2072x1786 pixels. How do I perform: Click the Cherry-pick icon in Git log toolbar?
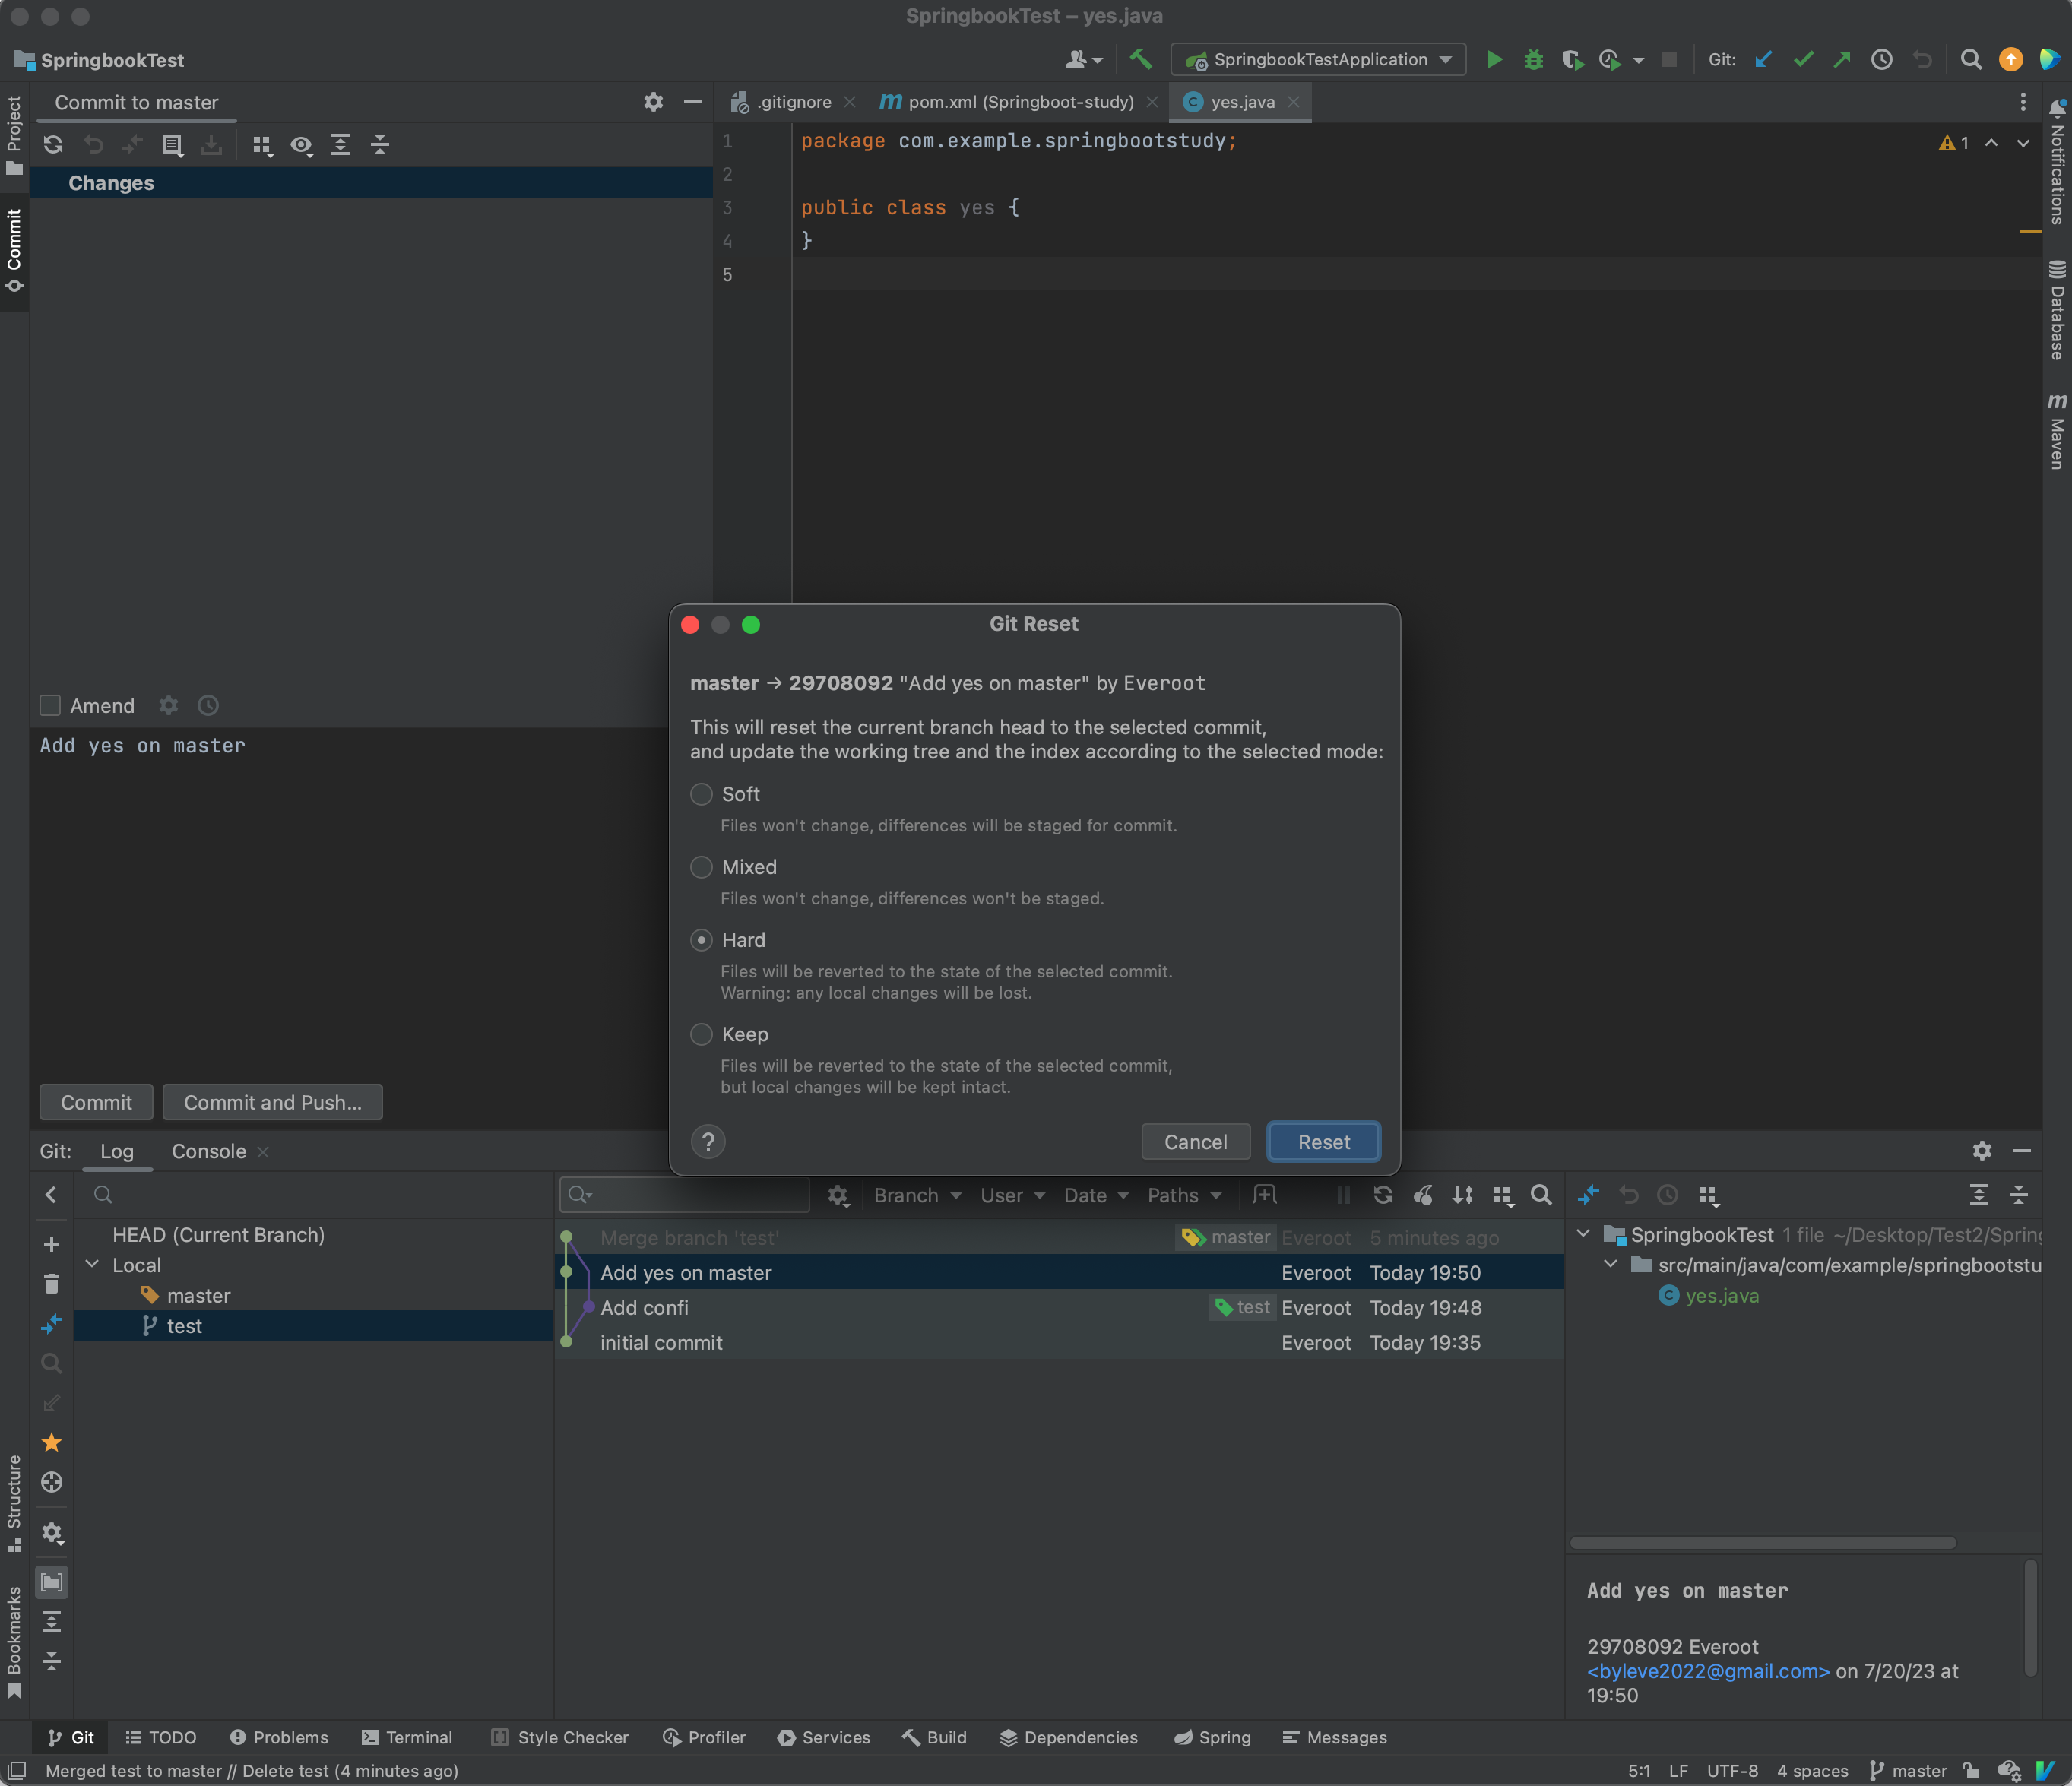1423,1195
